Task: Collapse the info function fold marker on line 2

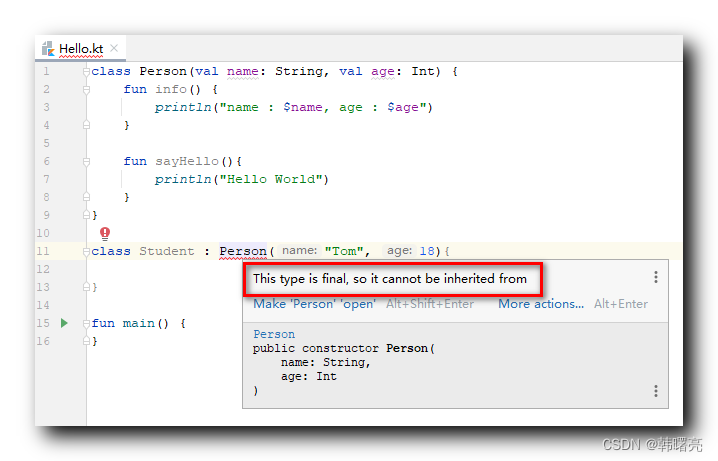Action: click(86, 90)
